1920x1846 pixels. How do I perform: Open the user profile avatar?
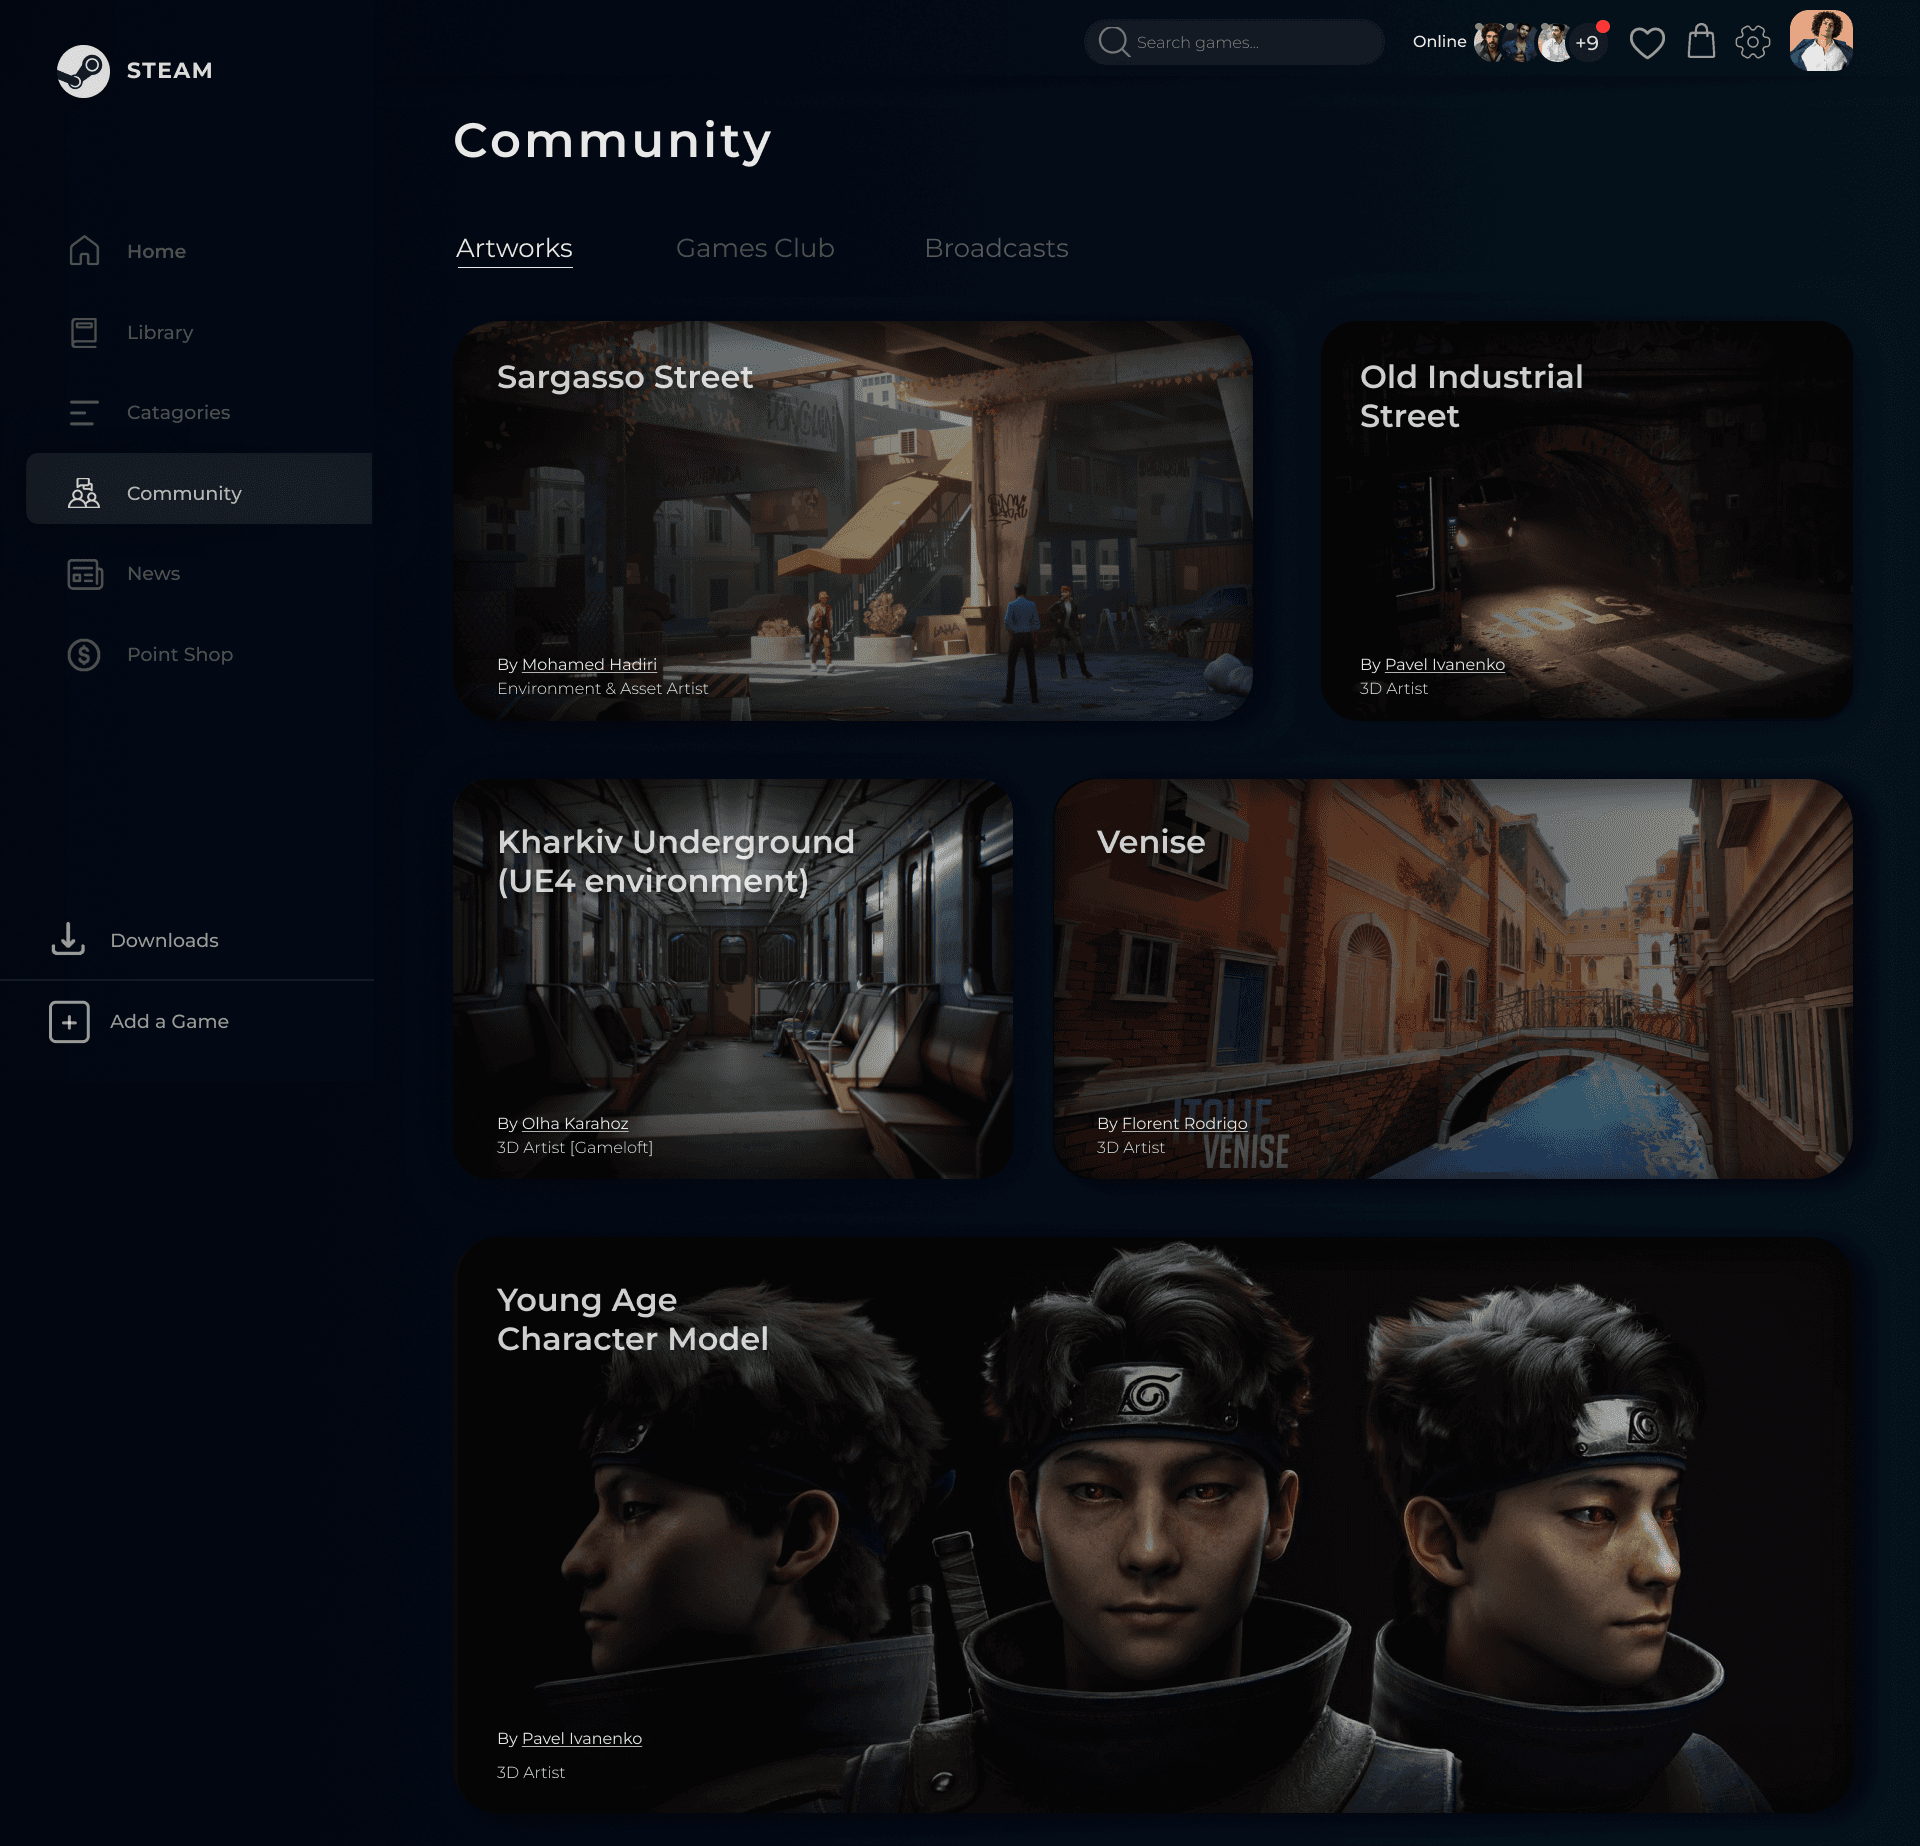point(1821,41)
